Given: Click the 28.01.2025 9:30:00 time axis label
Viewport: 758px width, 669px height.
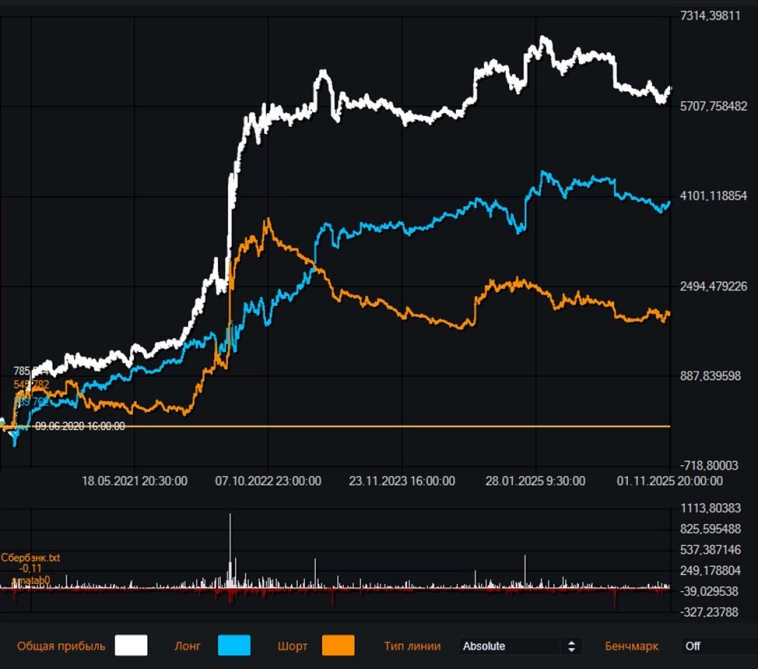Looking at the screenshot, I should [x=536, y=481].
